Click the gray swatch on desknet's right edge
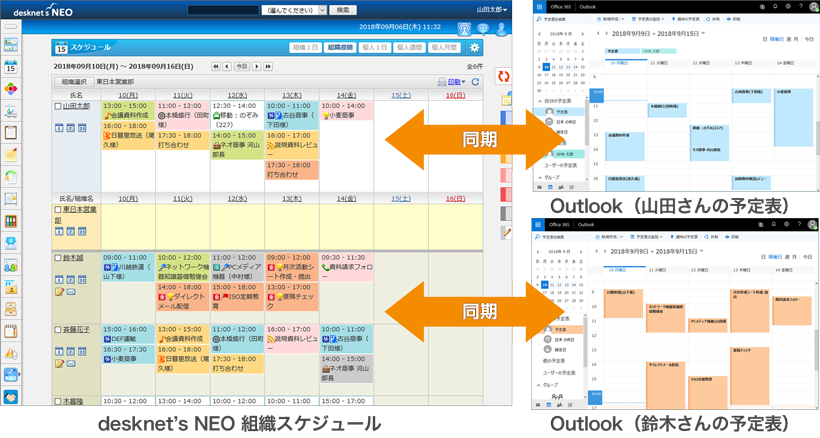820x438 pixels. [x=506, y=213]
